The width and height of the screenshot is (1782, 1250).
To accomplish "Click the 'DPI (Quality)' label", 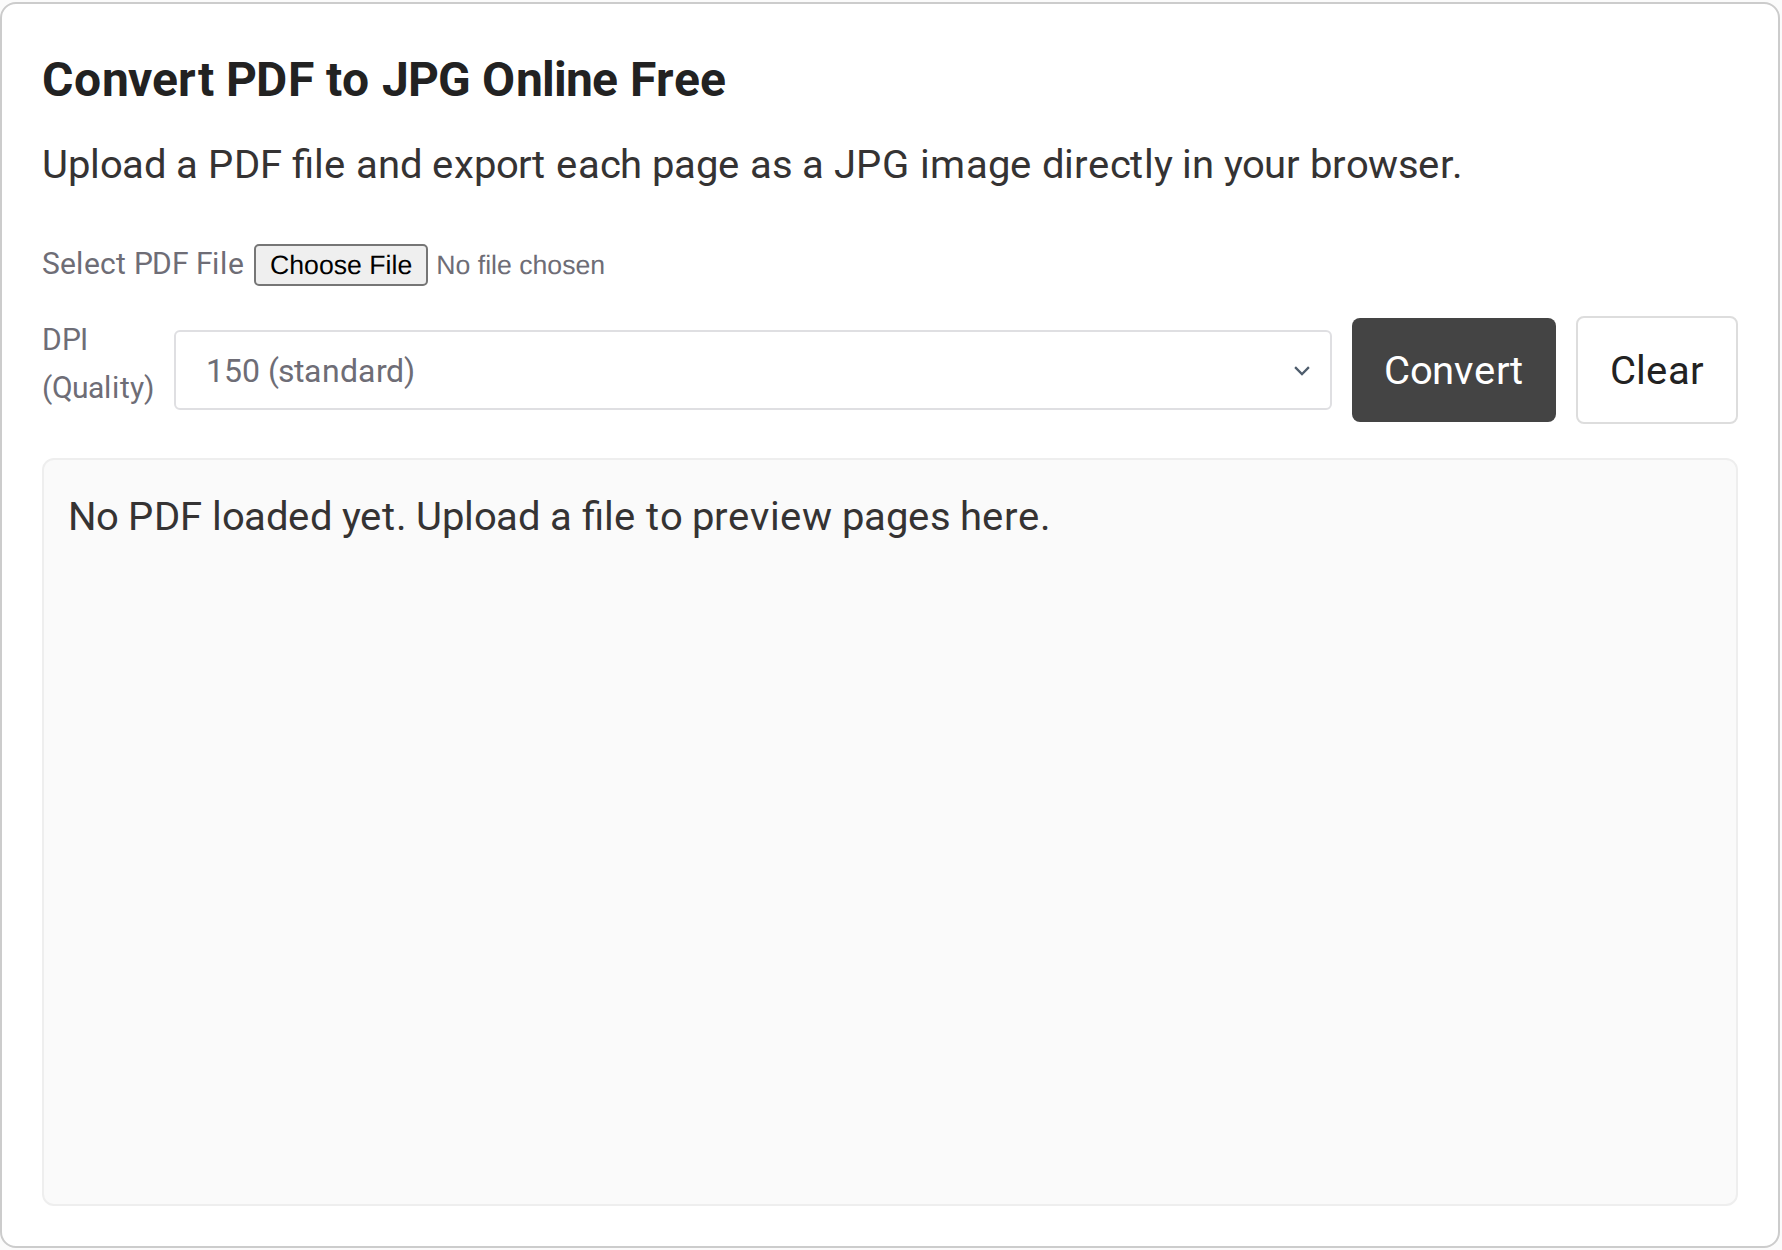I will (x=98, y=364).
